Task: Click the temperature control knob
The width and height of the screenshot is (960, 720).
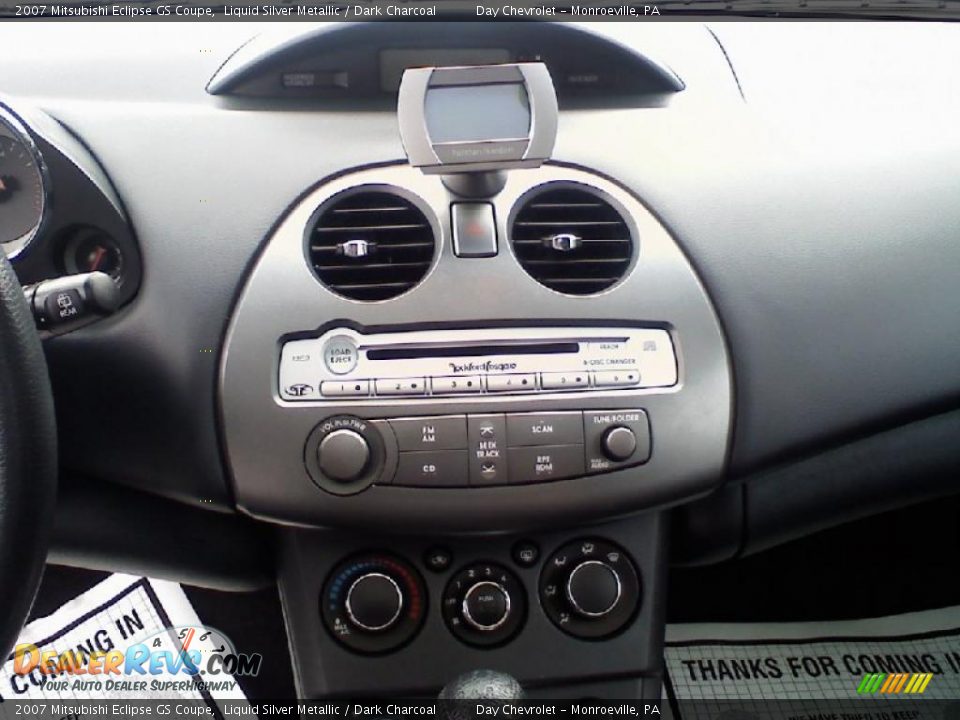Action: click(374, 602)
